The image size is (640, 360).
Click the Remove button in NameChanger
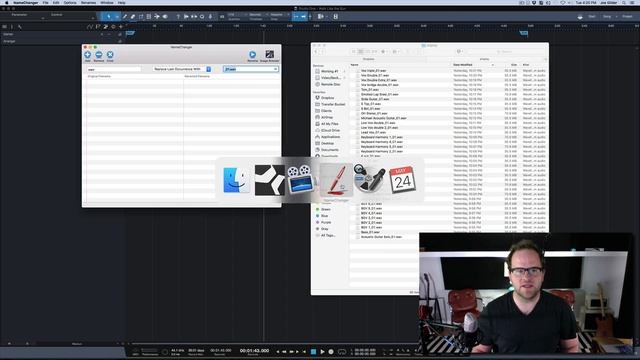[99, 56]
